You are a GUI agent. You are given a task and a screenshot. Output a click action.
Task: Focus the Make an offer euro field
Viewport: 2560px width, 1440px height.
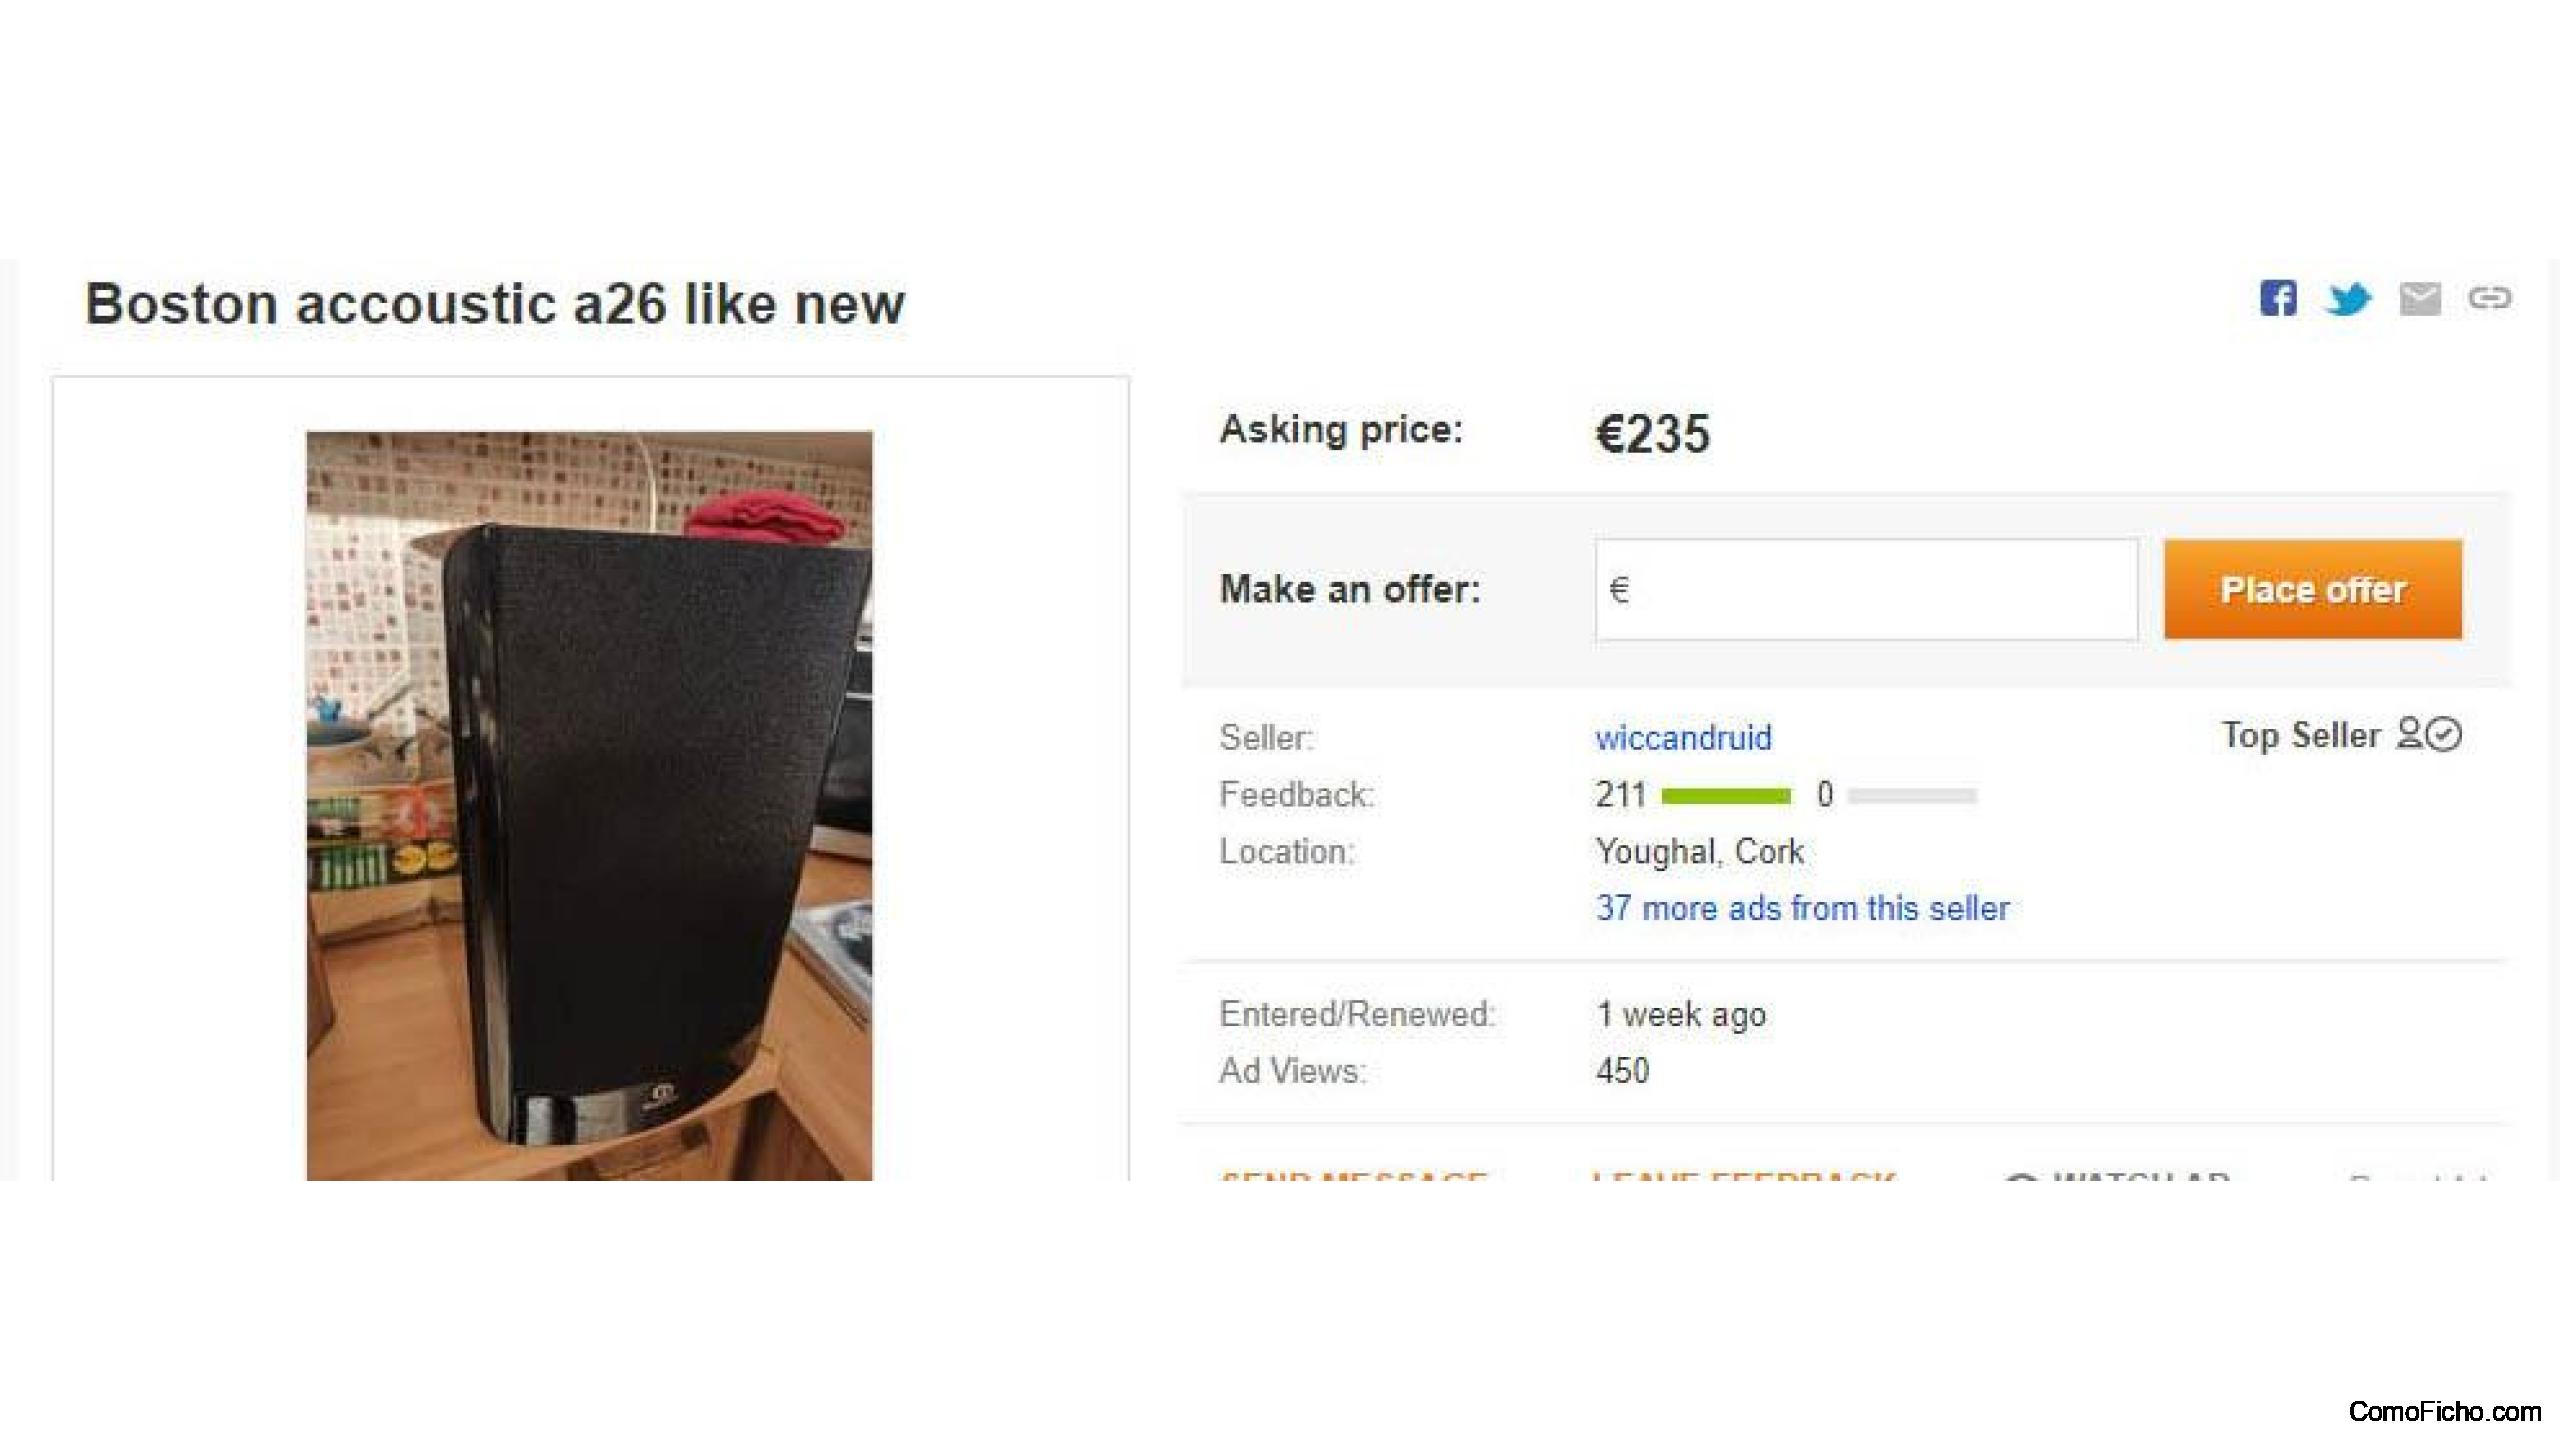(1866, 589)
